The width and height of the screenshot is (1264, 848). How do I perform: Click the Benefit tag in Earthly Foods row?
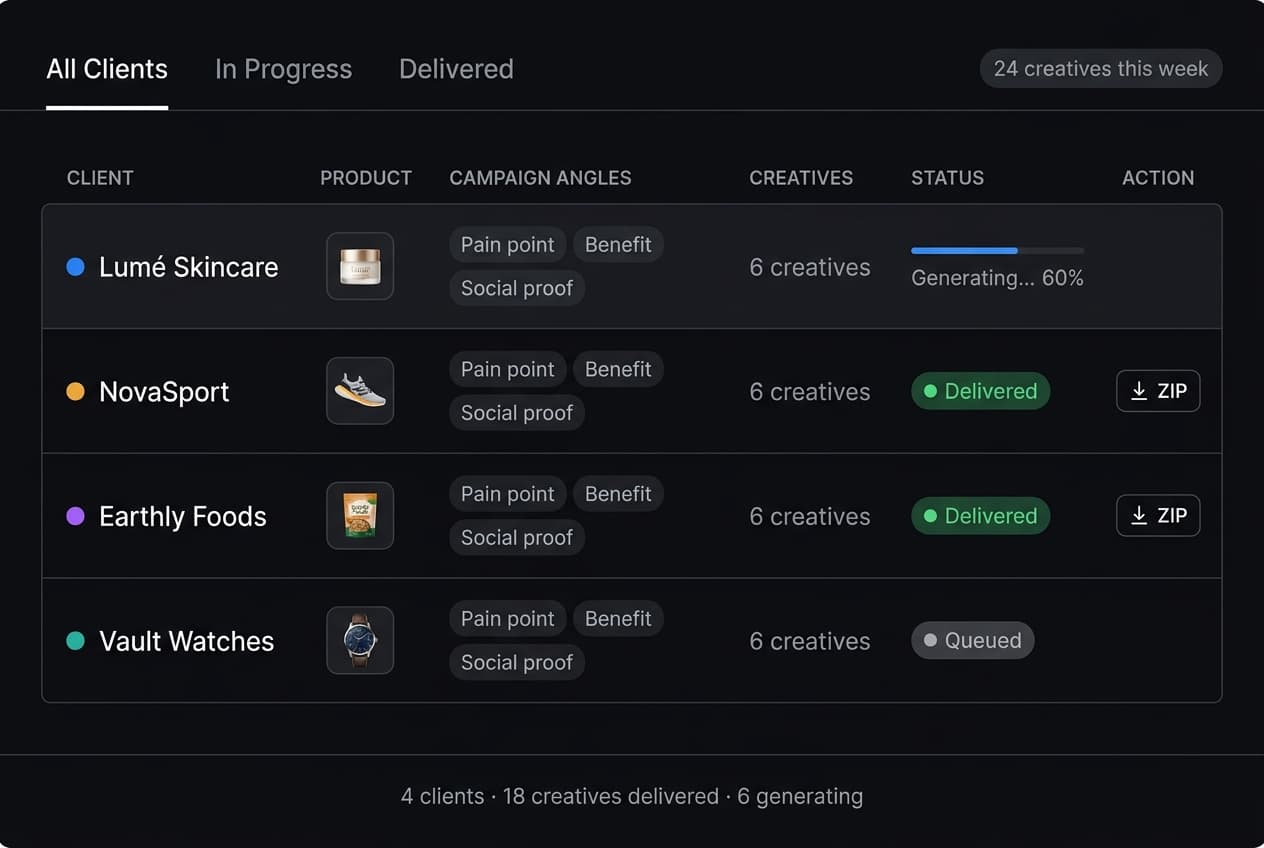pos(618,494)
